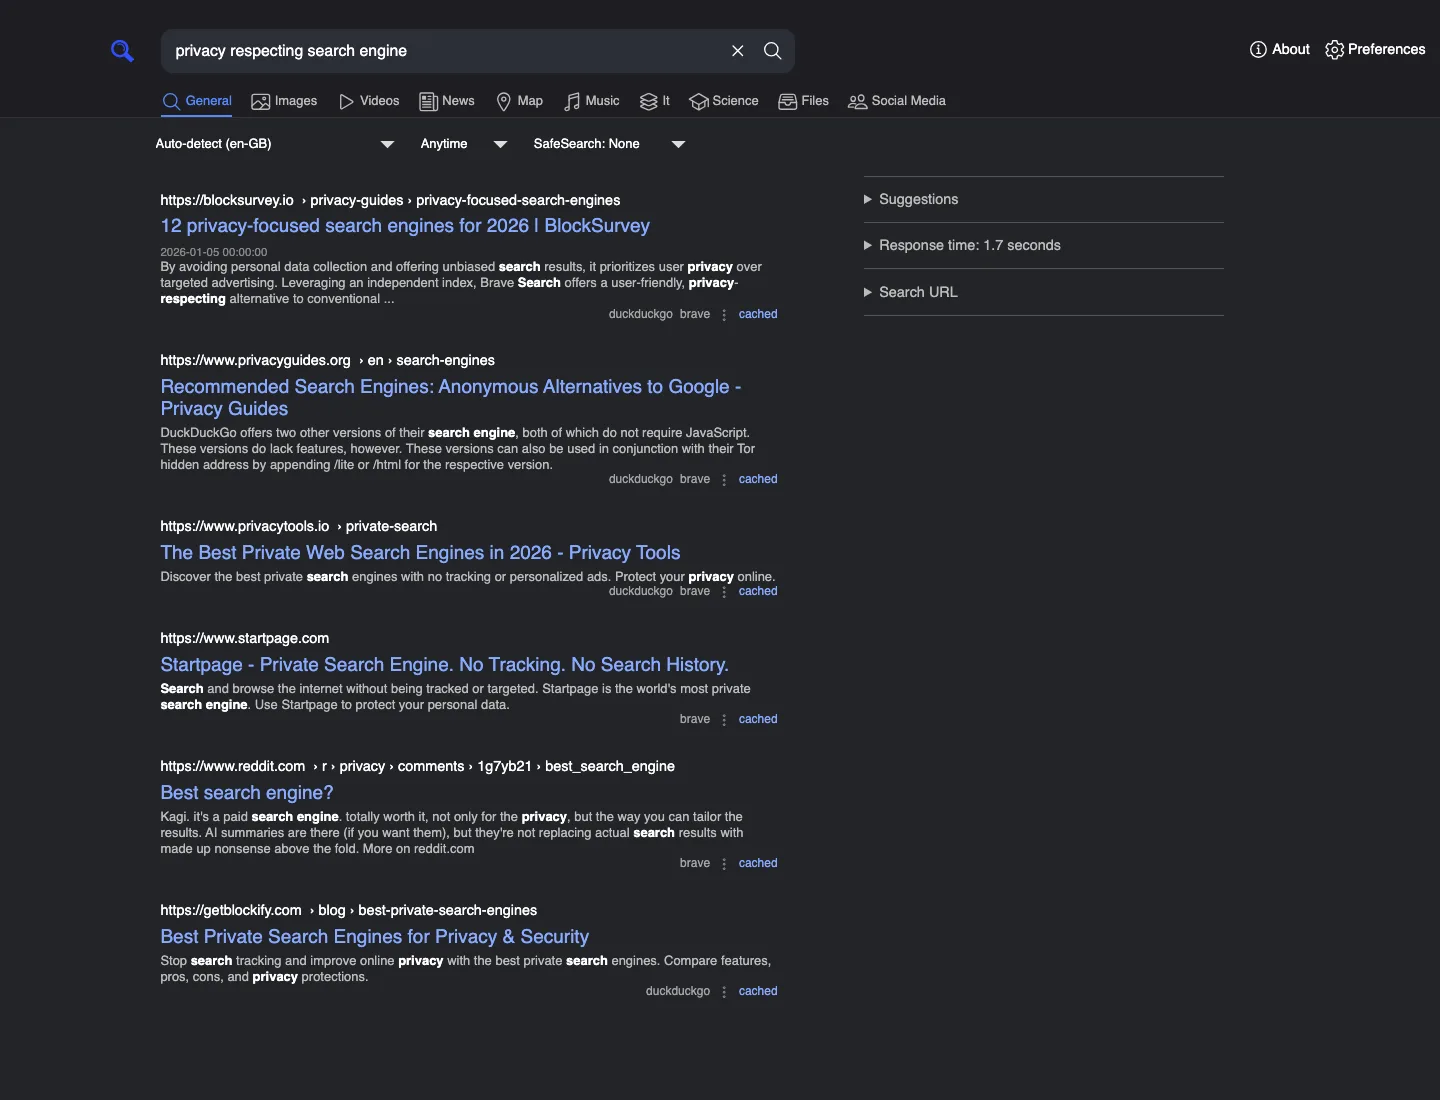Open cached version of BlockSurvey result
Viewport: 1440px width, 1100px height.
coord(758,314)
